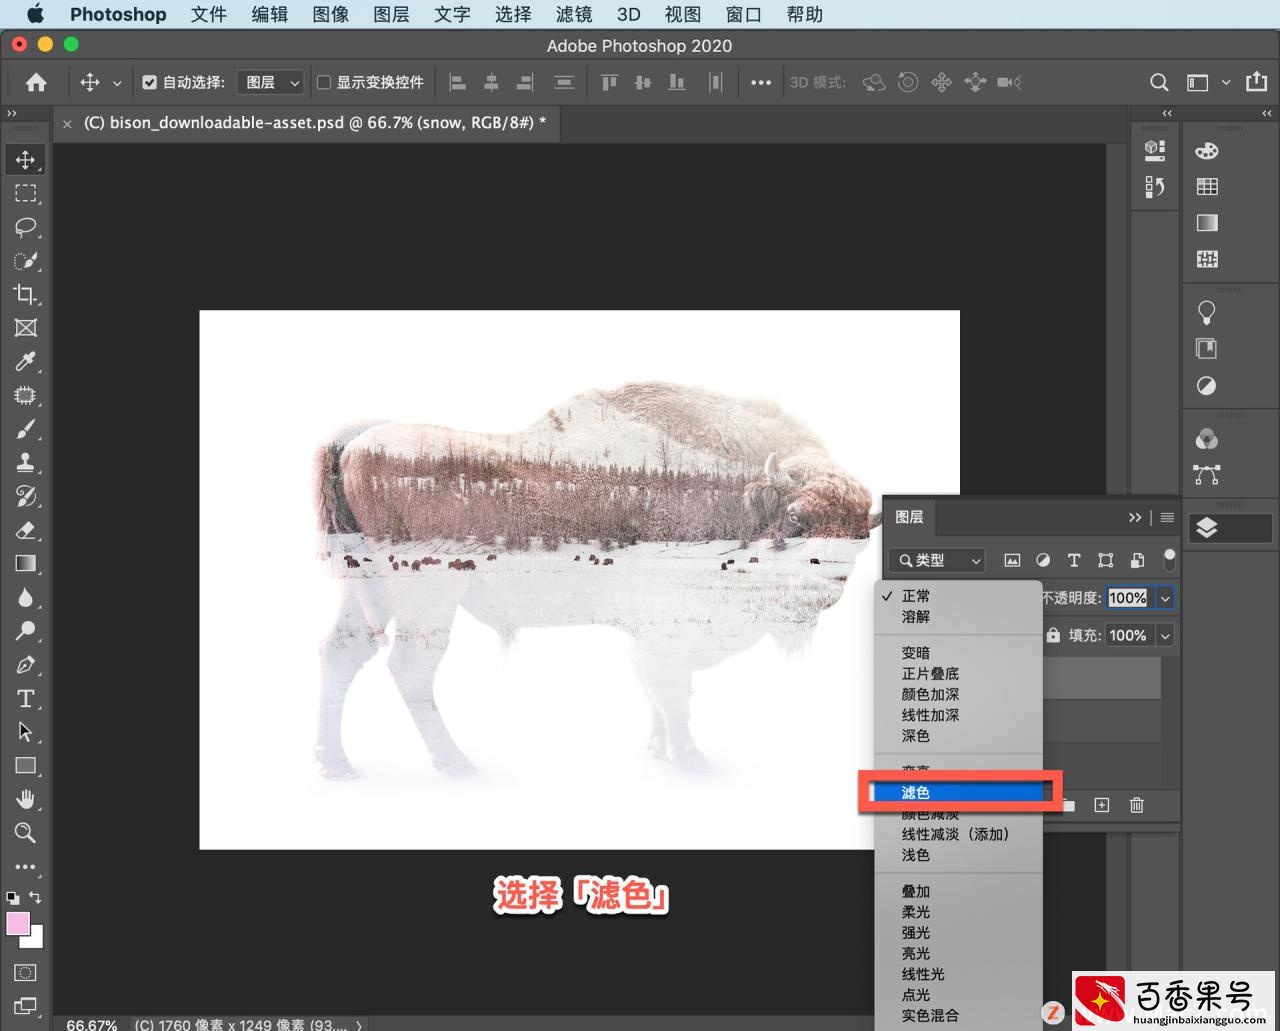The width and height of the screenshot is (1280, 1031).
Task: Click the foreground pink color swatch
Action: coord(18,923)
